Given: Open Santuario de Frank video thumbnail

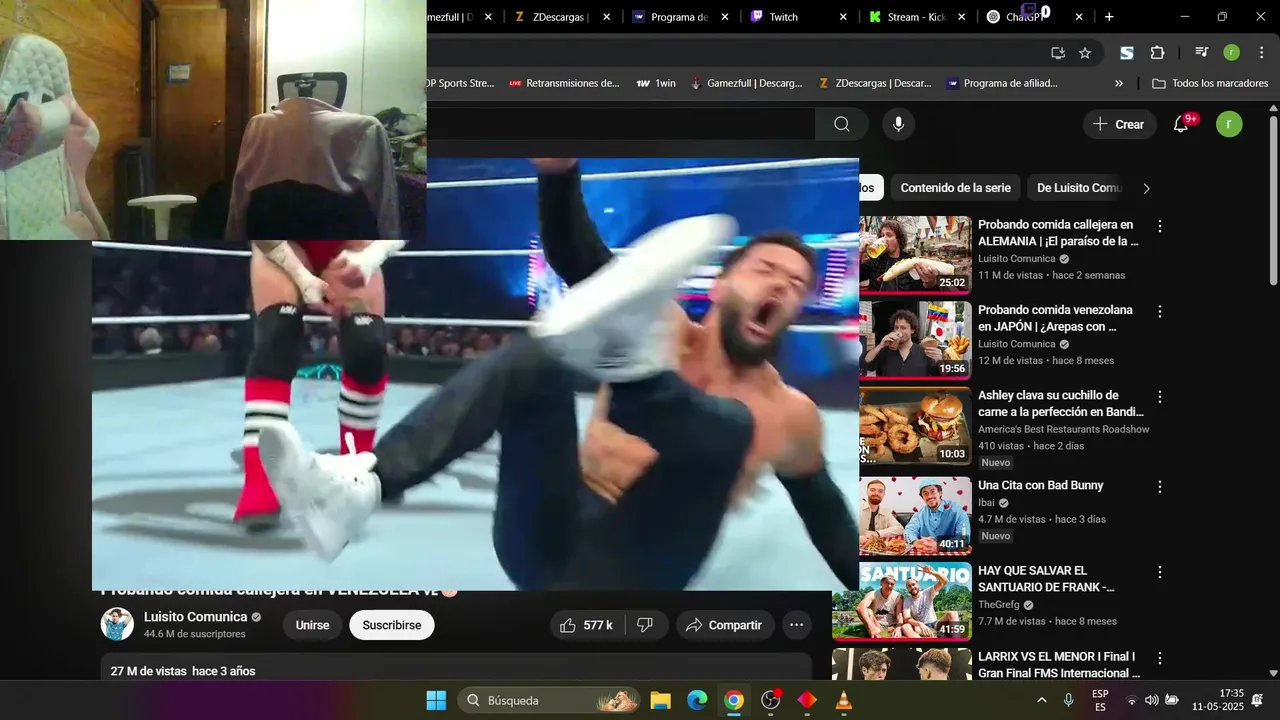Looking at the screenshot, I should click(x=901, y=600).
